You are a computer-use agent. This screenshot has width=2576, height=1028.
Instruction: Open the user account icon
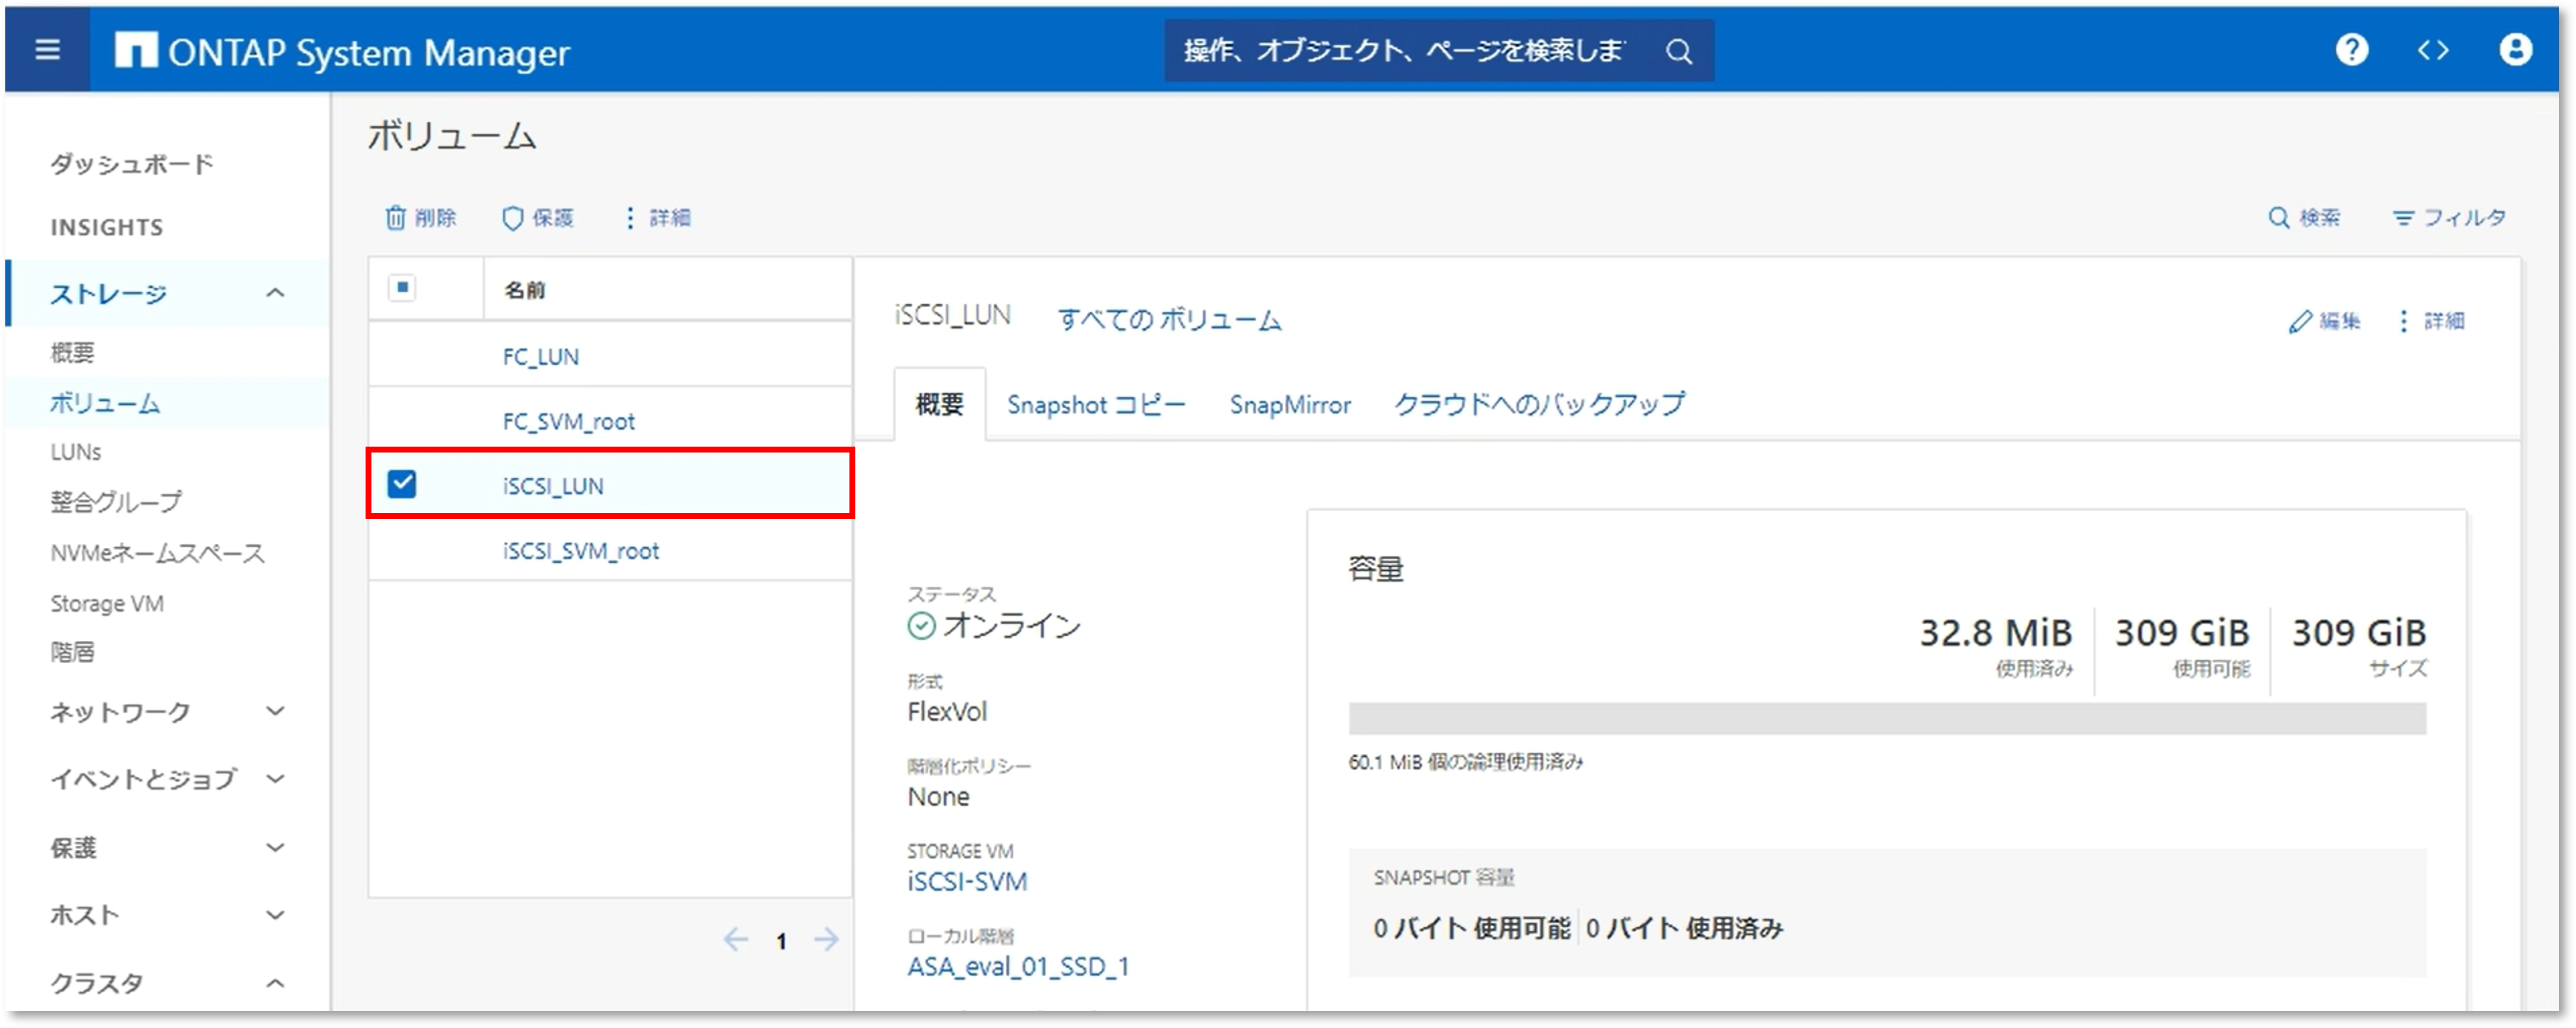pyautogui.click(x=2515, y=49)
